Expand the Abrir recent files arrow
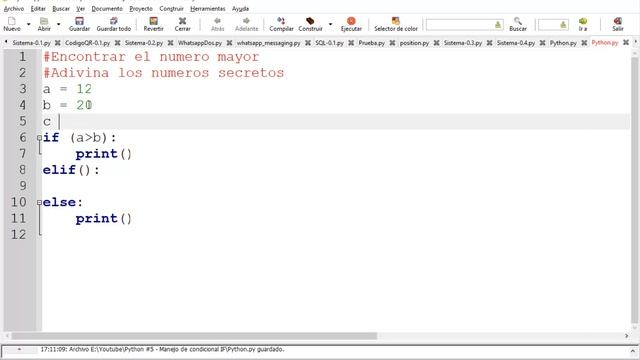Screen dimensions: 640x360 point(58,24)
